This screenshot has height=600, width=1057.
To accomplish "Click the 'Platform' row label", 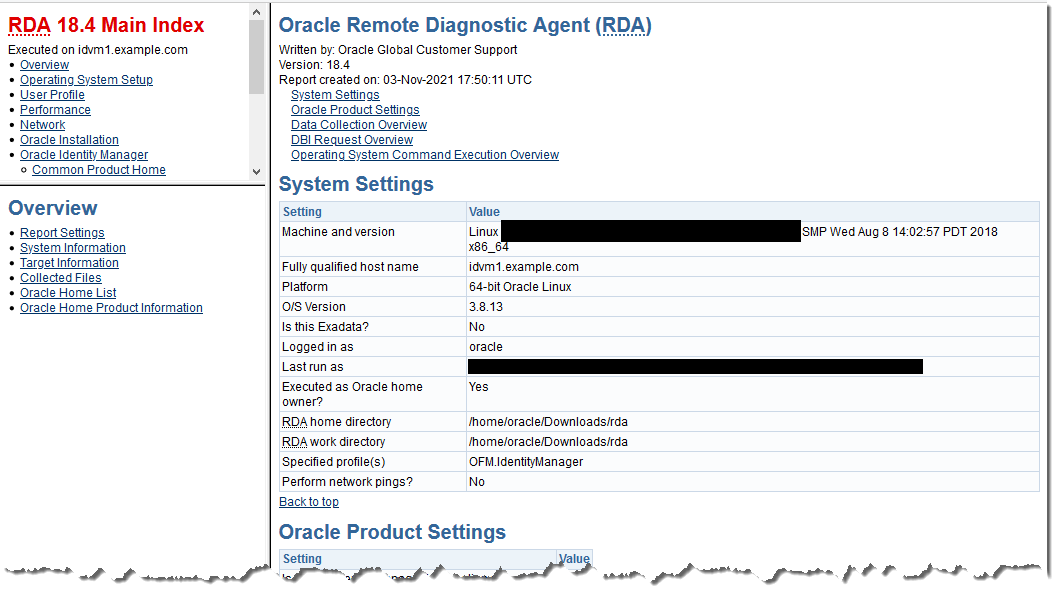I will pos(305,287).
